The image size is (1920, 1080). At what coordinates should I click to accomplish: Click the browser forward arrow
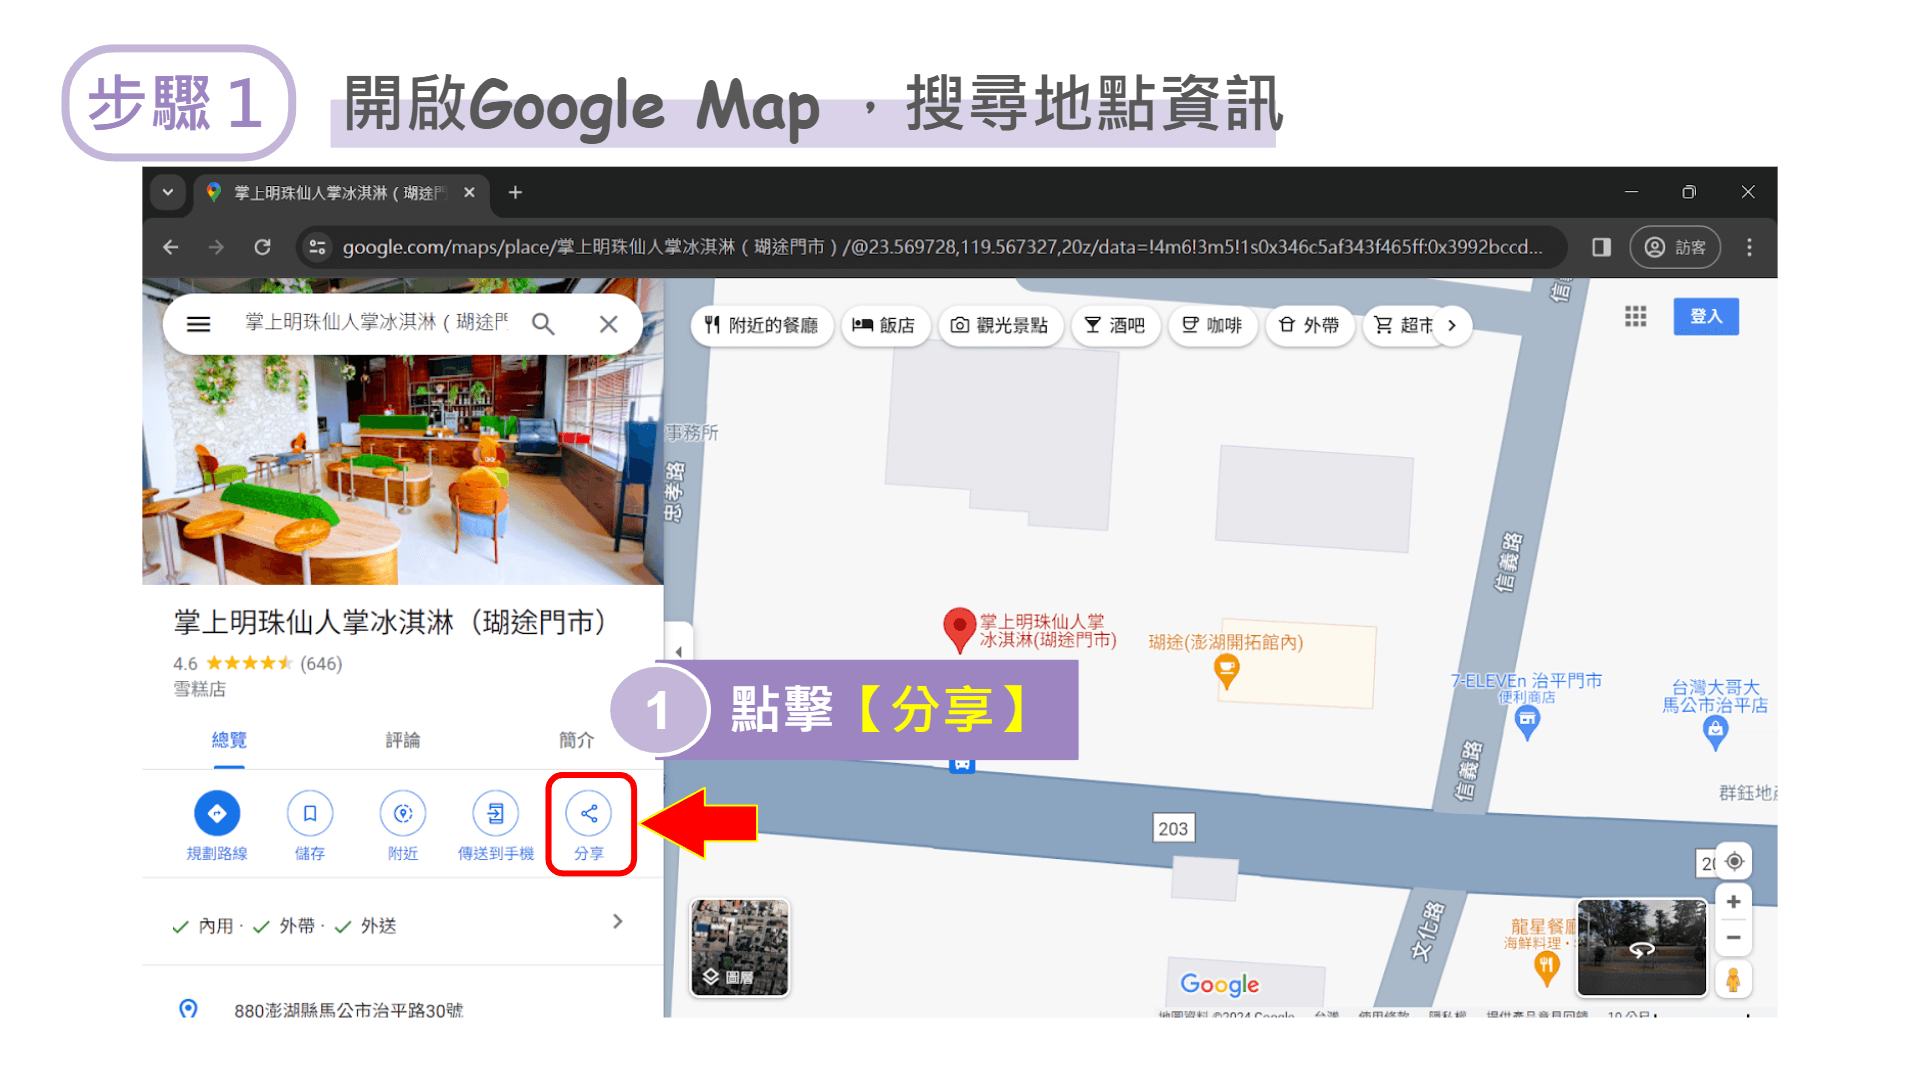pyautogui.click(x=216, y=247)
